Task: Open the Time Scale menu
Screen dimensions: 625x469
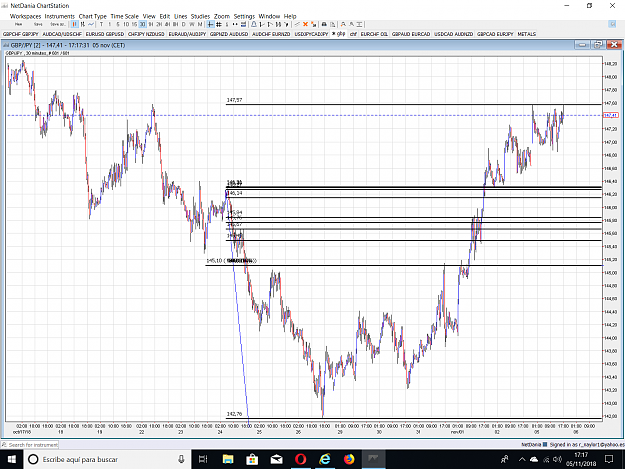Action: pyautogui.click(x=124, y=16)
